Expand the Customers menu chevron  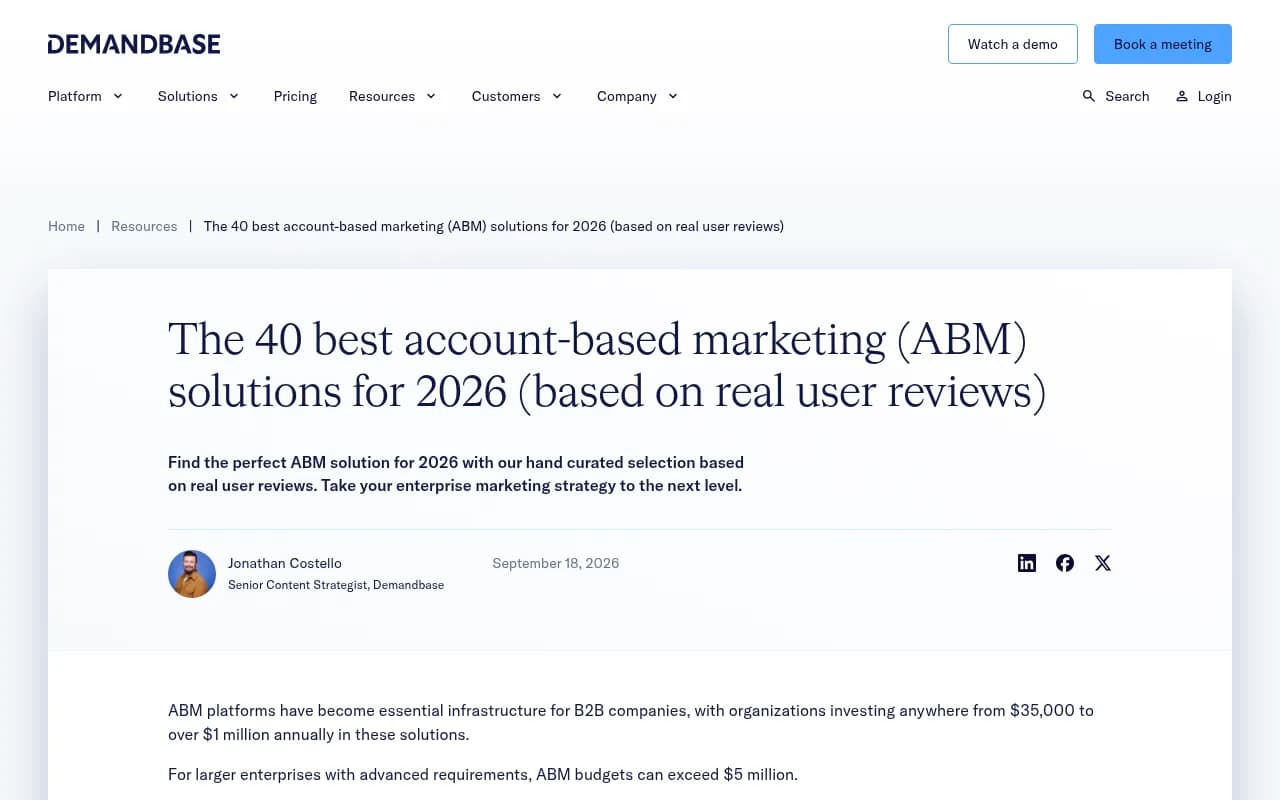(557, 96)
